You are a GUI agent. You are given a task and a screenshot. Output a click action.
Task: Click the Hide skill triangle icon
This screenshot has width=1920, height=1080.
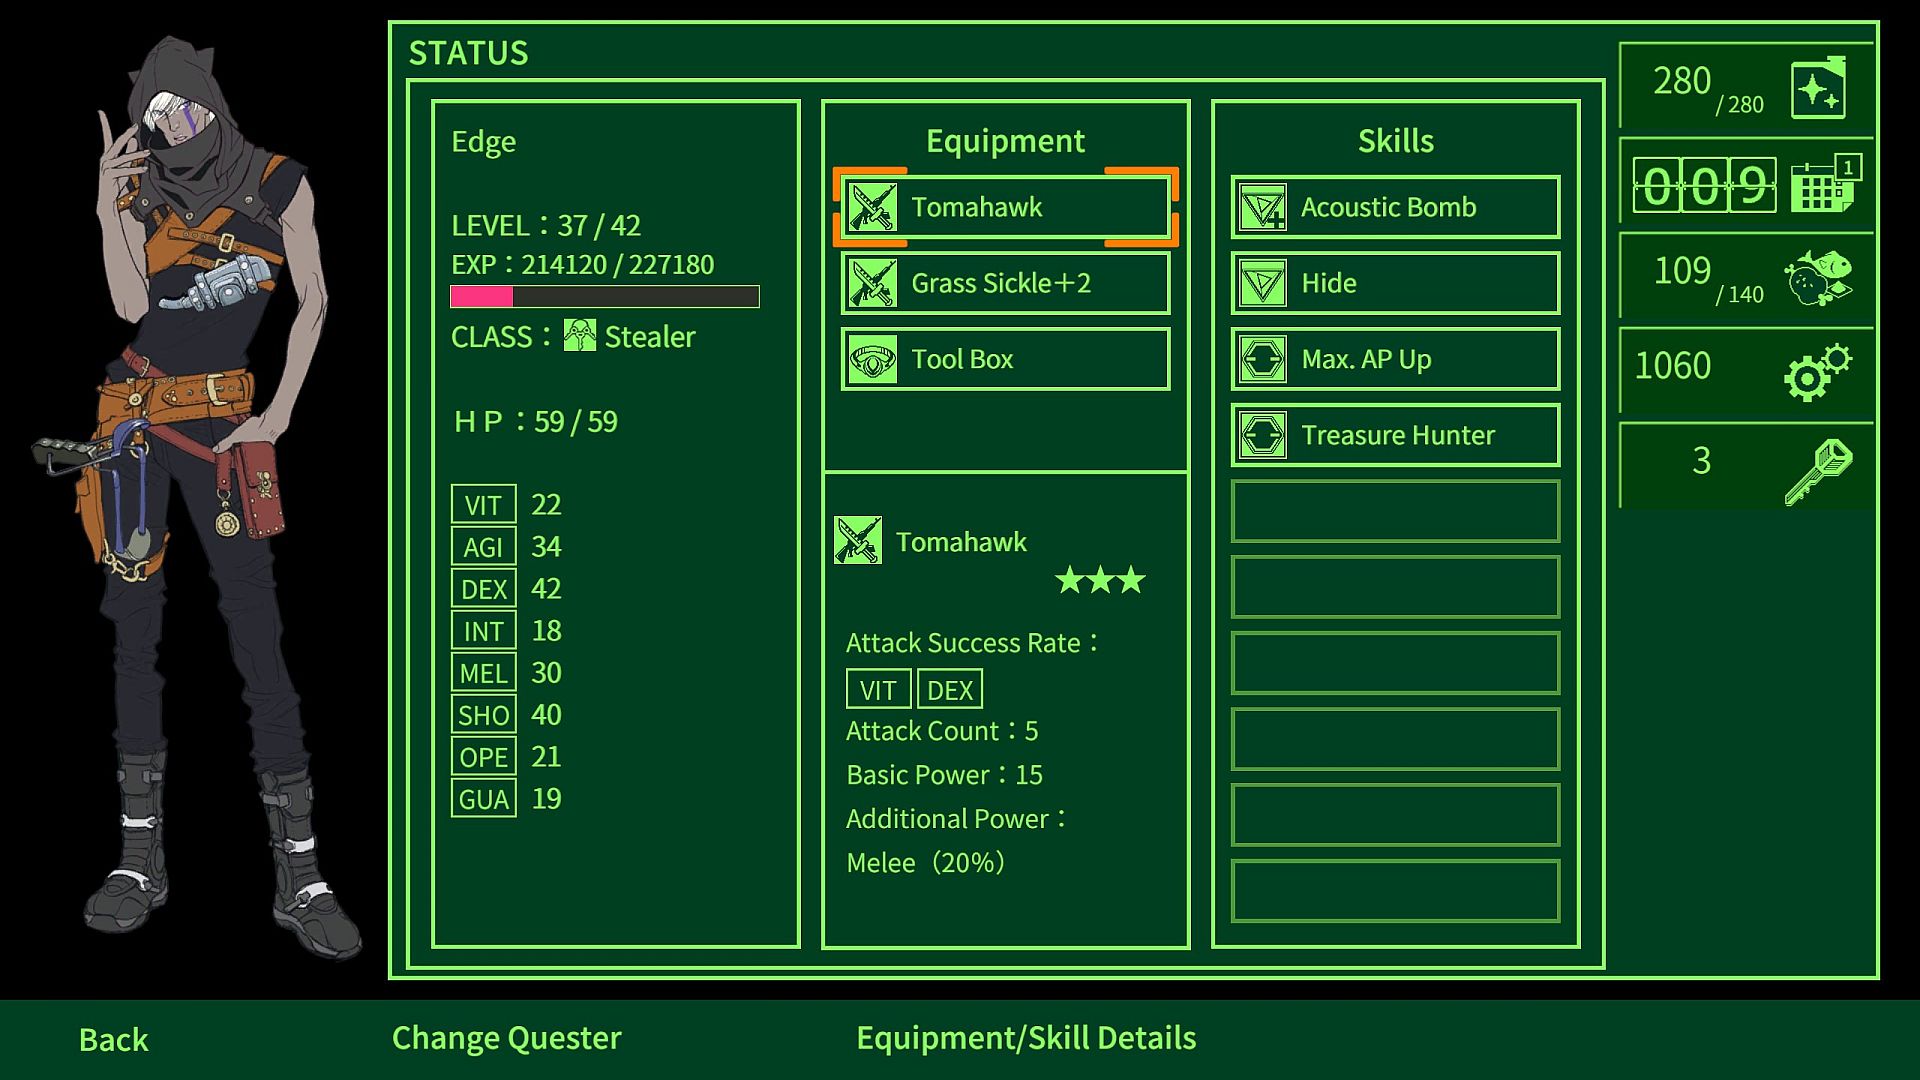pos(1262,284)
